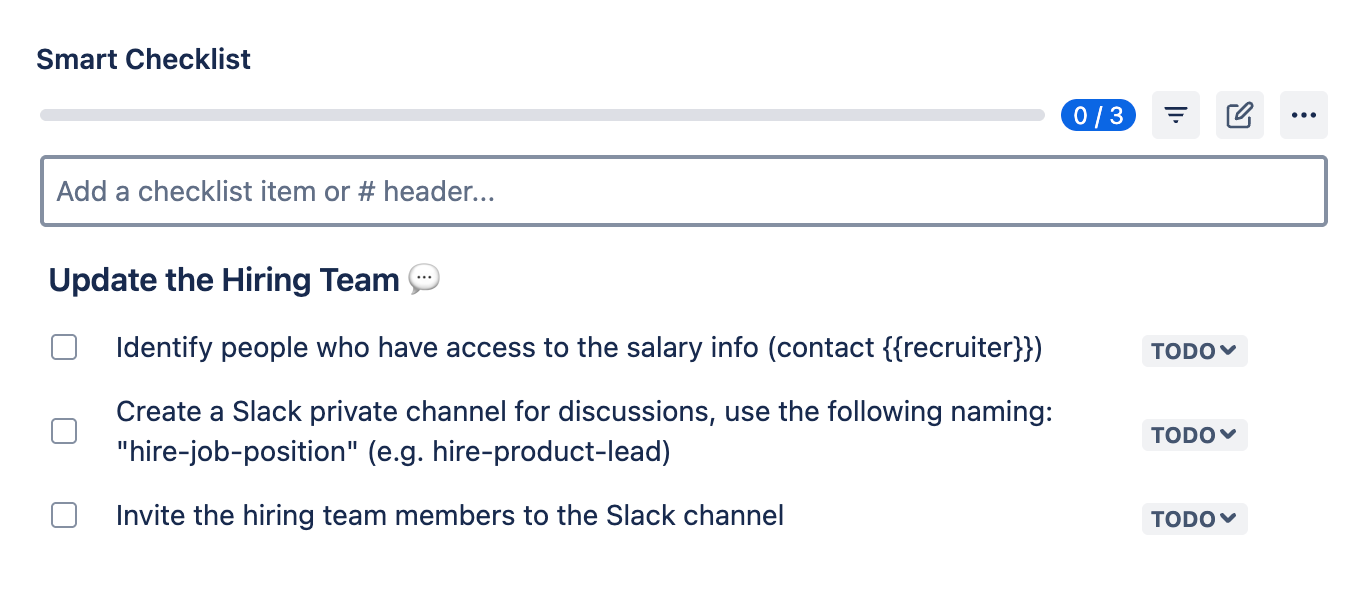Focus the 'Add a checklist item' input field
Image resolution: width=1372 pixels, height=592 pixels.
pyautogui.click(x=684, y=191)
